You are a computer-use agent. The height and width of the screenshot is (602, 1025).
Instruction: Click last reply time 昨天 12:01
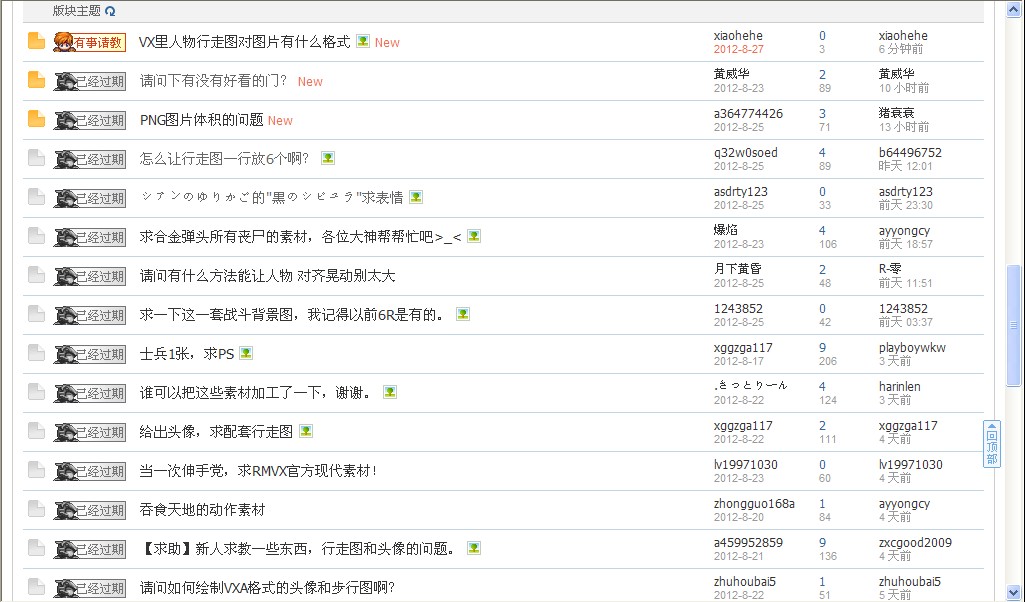905,166
